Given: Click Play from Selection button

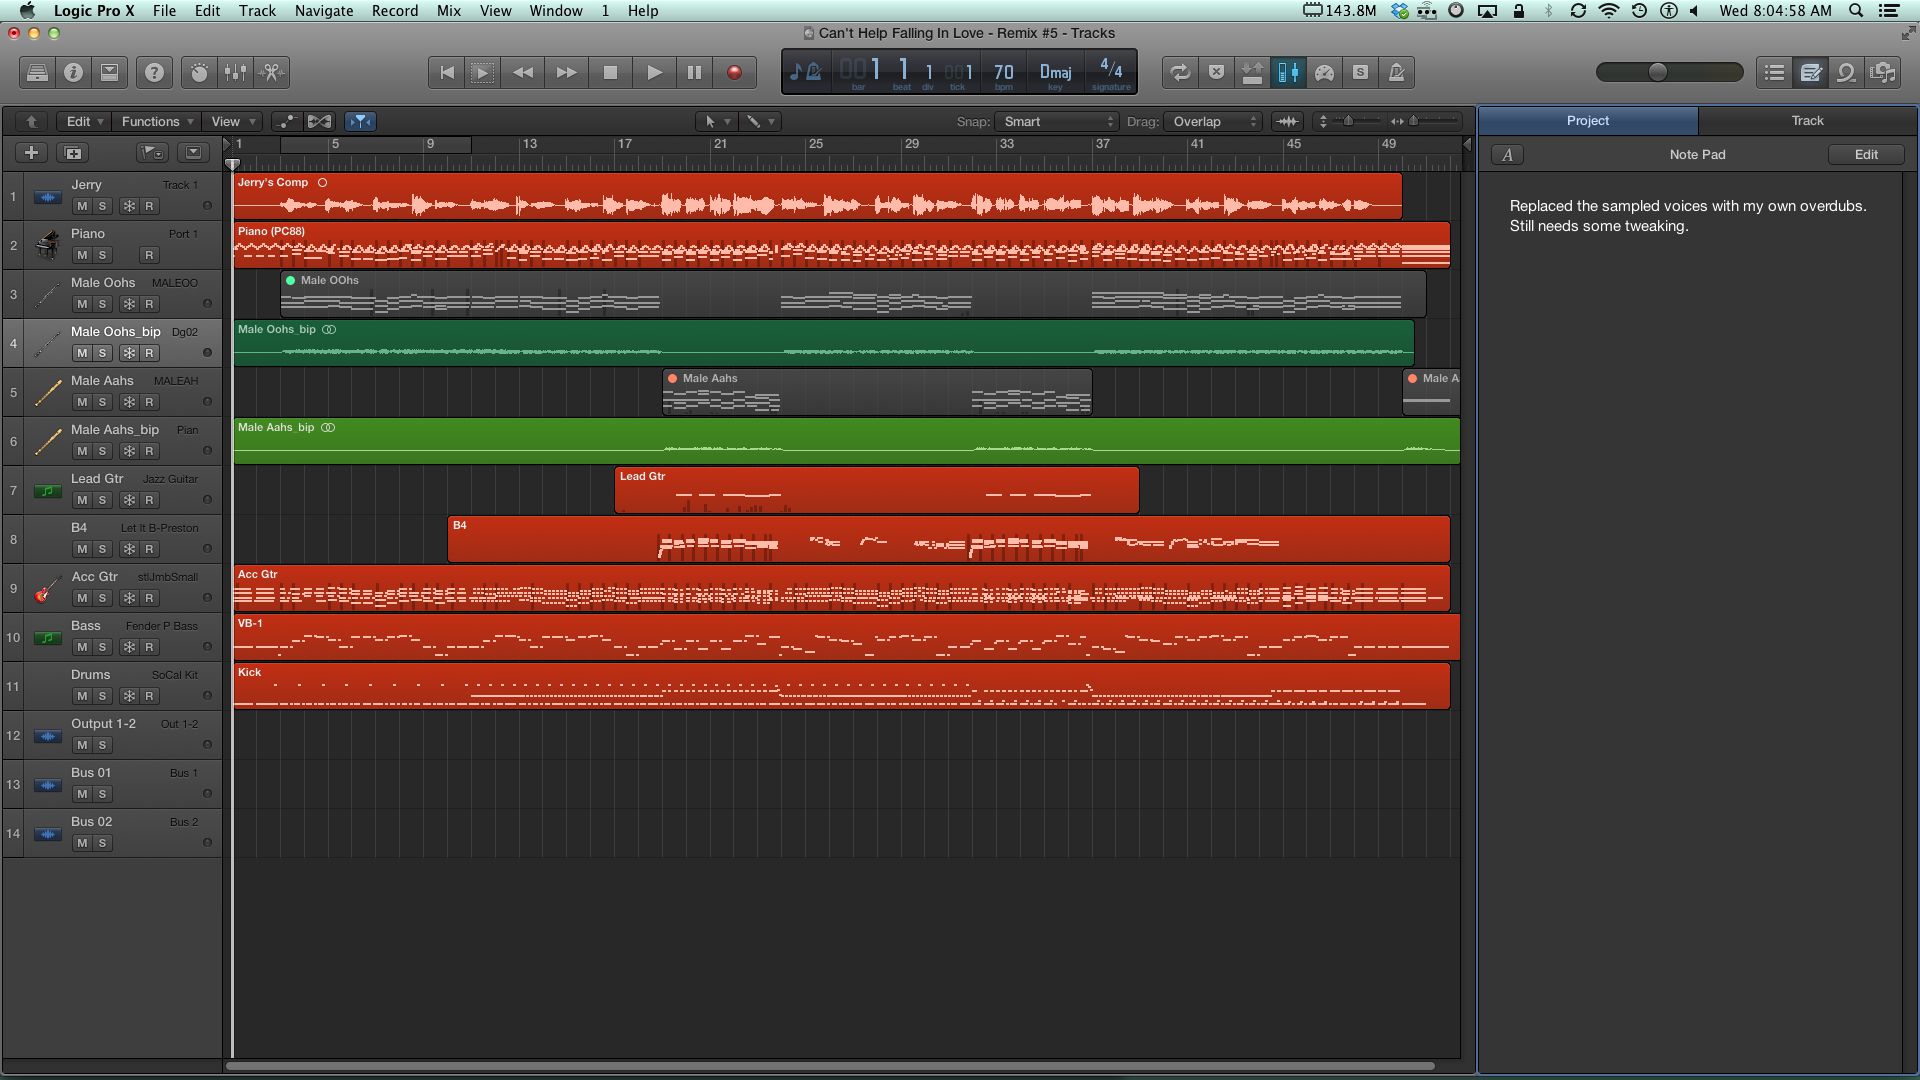Looking at the screenshot, I should coord(483,72).
